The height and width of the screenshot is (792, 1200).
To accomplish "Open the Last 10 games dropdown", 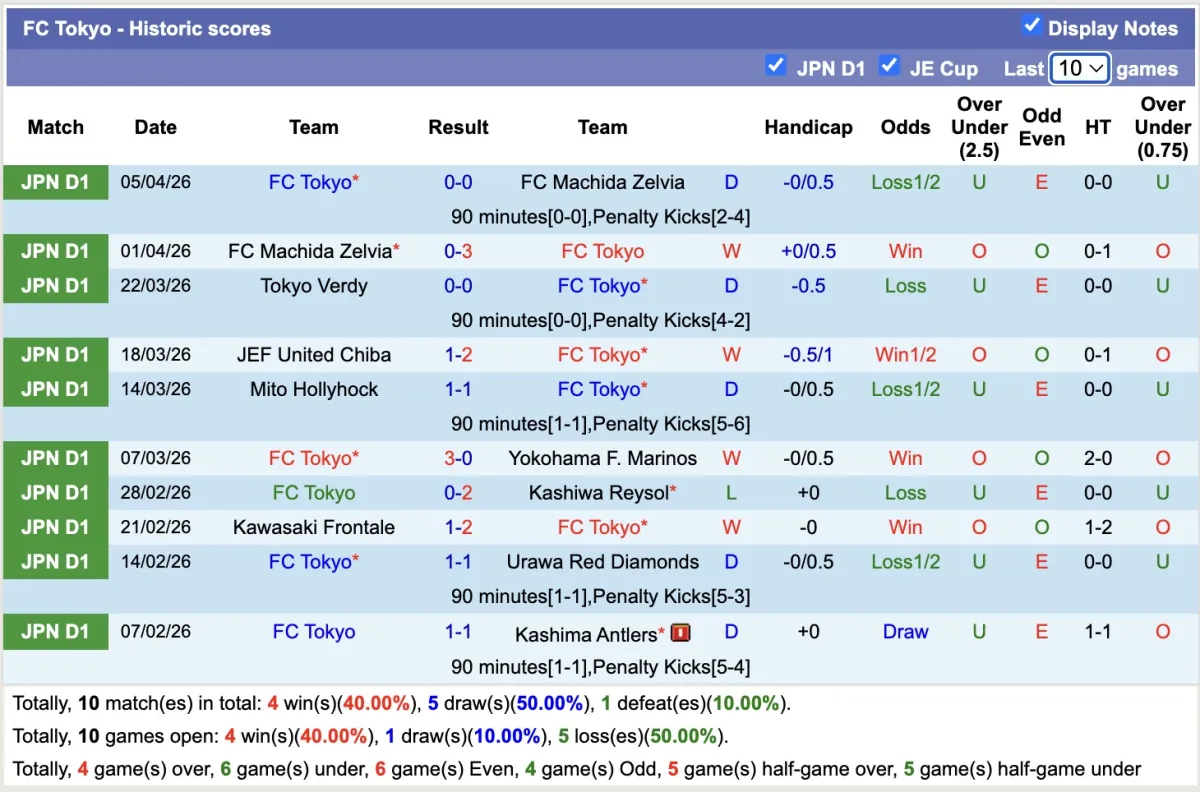I will tap(1080, 68).
